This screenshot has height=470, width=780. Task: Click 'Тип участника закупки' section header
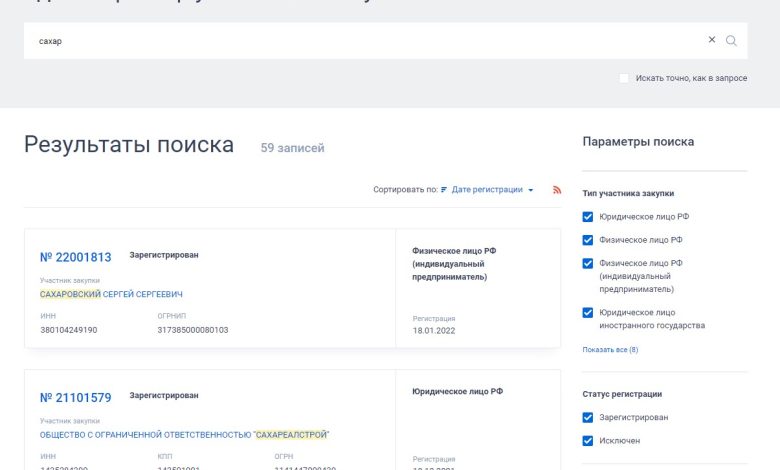pos(628,193)
